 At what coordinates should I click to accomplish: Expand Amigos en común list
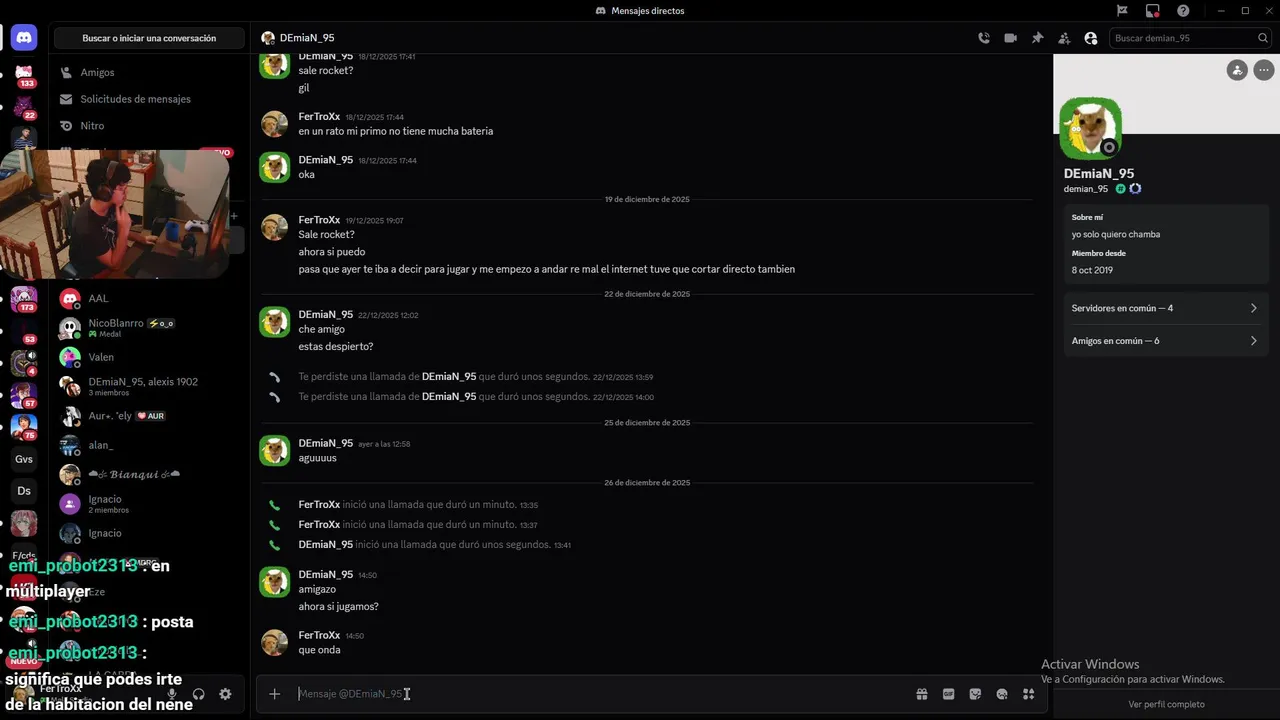(x=1164, y=341)
